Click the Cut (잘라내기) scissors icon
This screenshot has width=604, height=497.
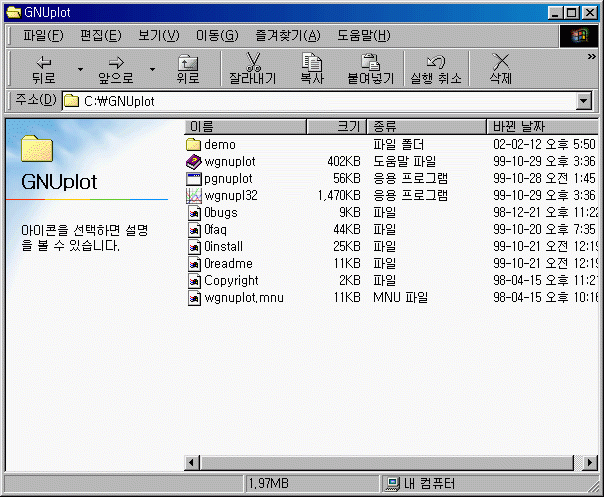253,62
